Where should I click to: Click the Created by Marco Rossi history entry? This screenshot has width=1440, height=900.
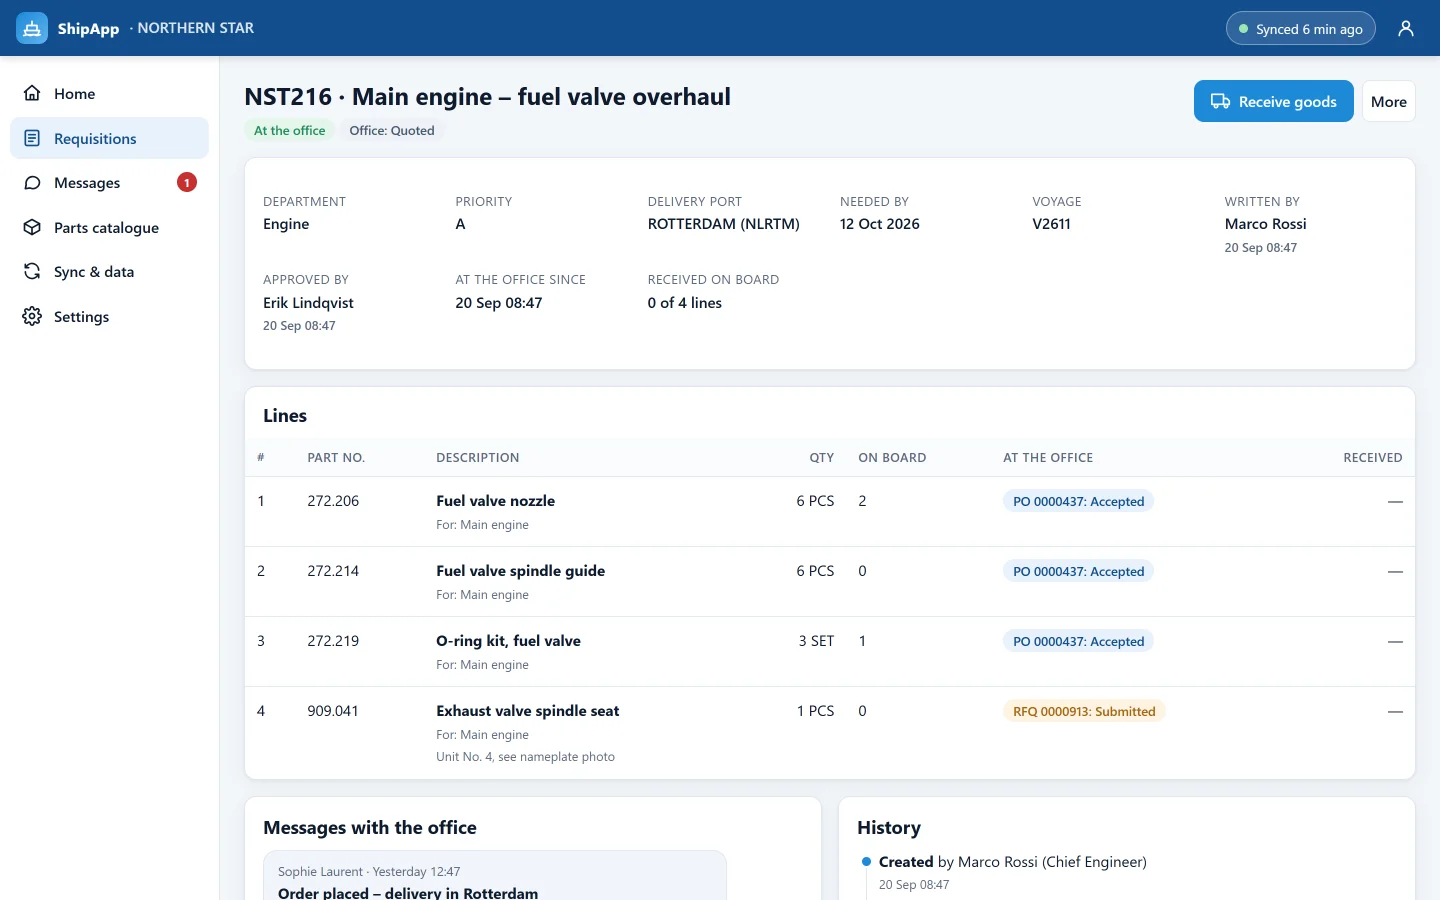[1012, 862]
